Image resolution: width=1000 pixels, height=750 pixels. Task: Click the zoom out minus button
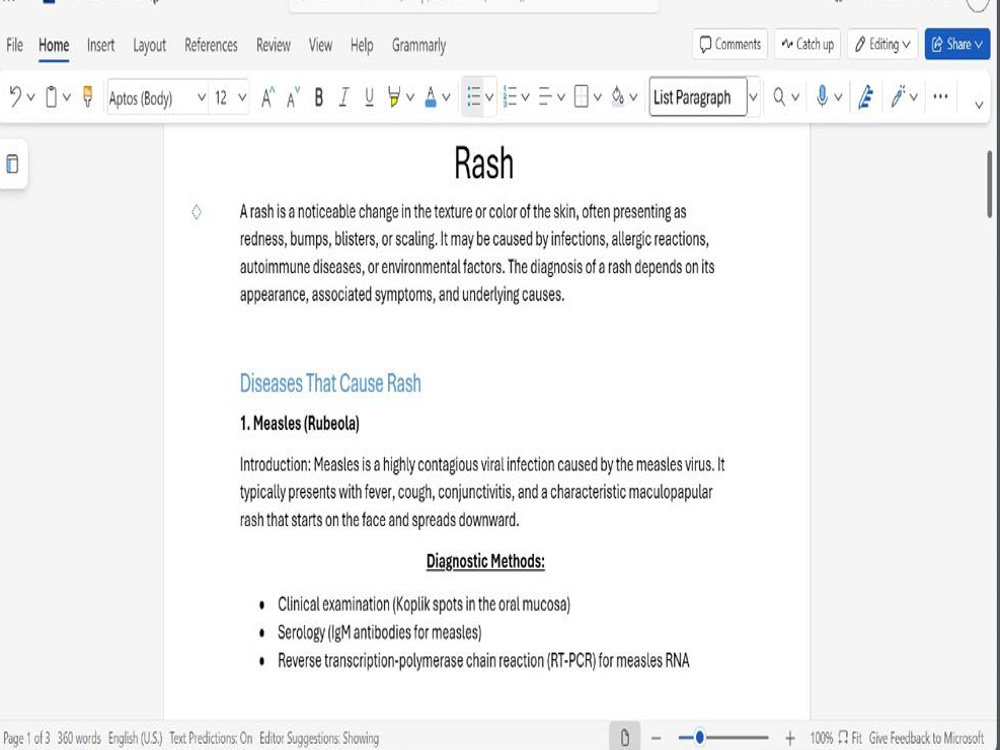point(656,738)
